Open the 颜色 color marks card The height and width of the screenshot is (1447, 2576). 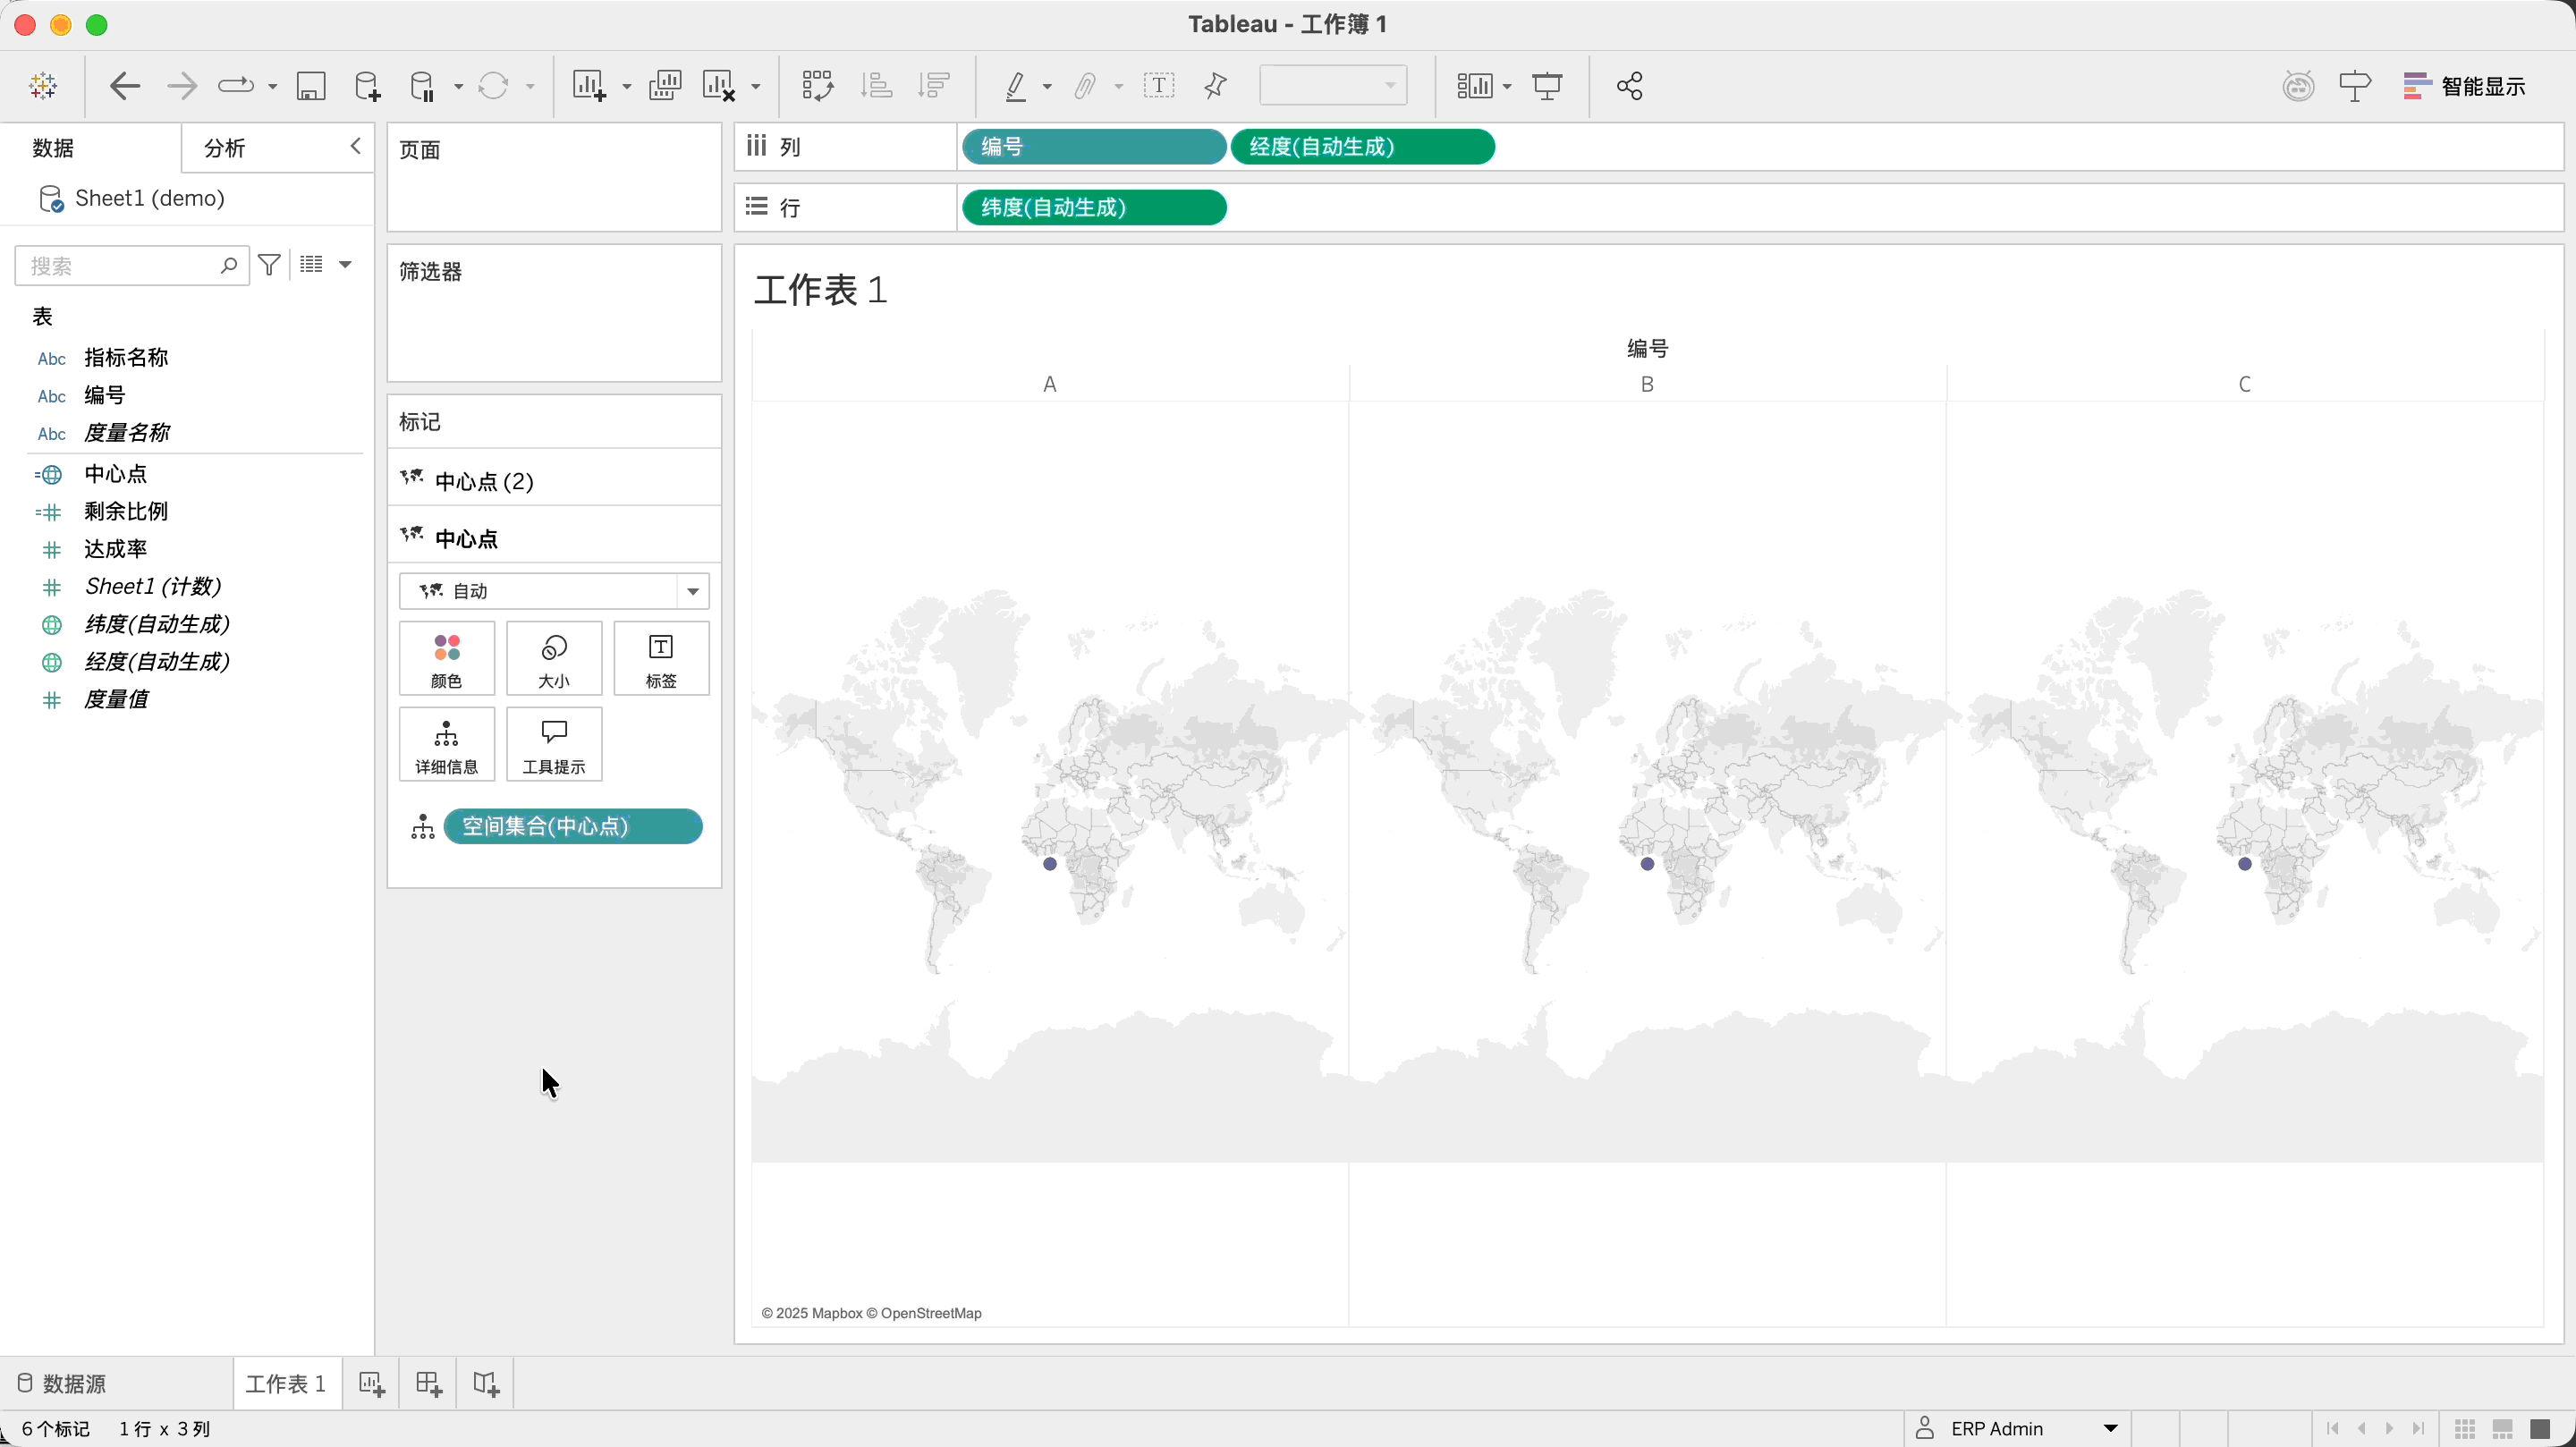446,659
